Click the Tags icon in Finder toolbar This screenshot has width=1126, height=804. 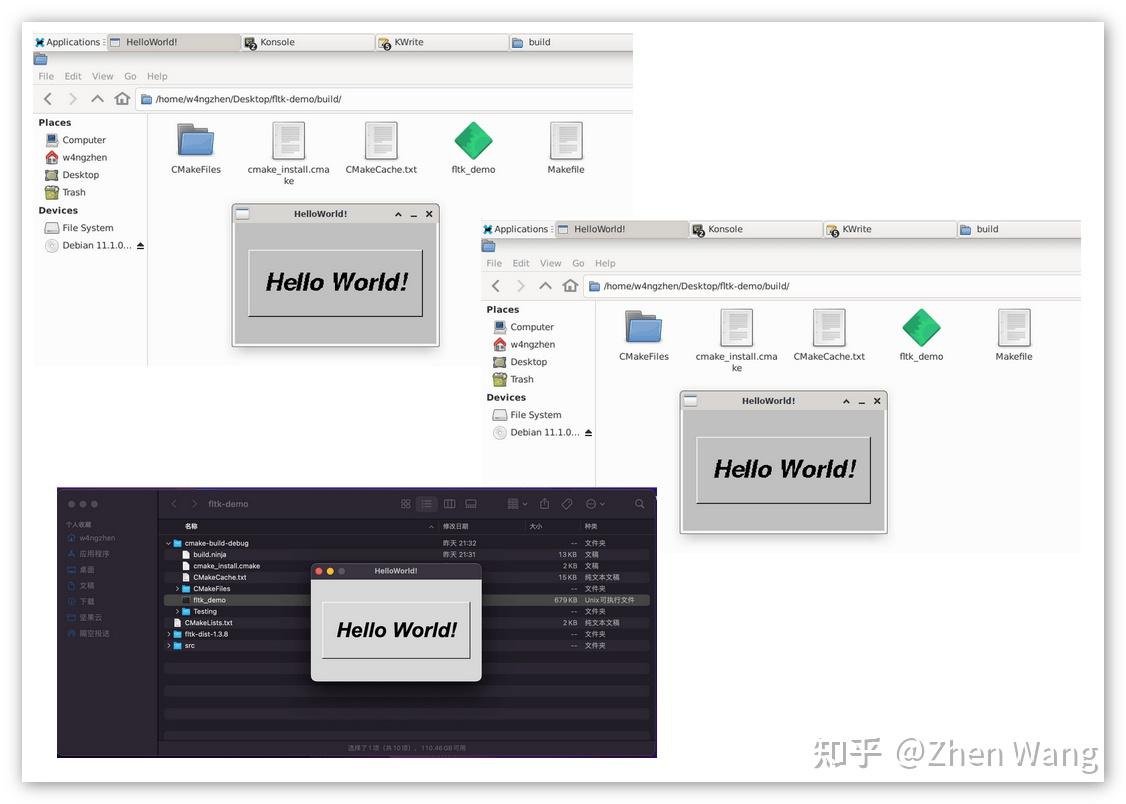click(x=567, y=503)
